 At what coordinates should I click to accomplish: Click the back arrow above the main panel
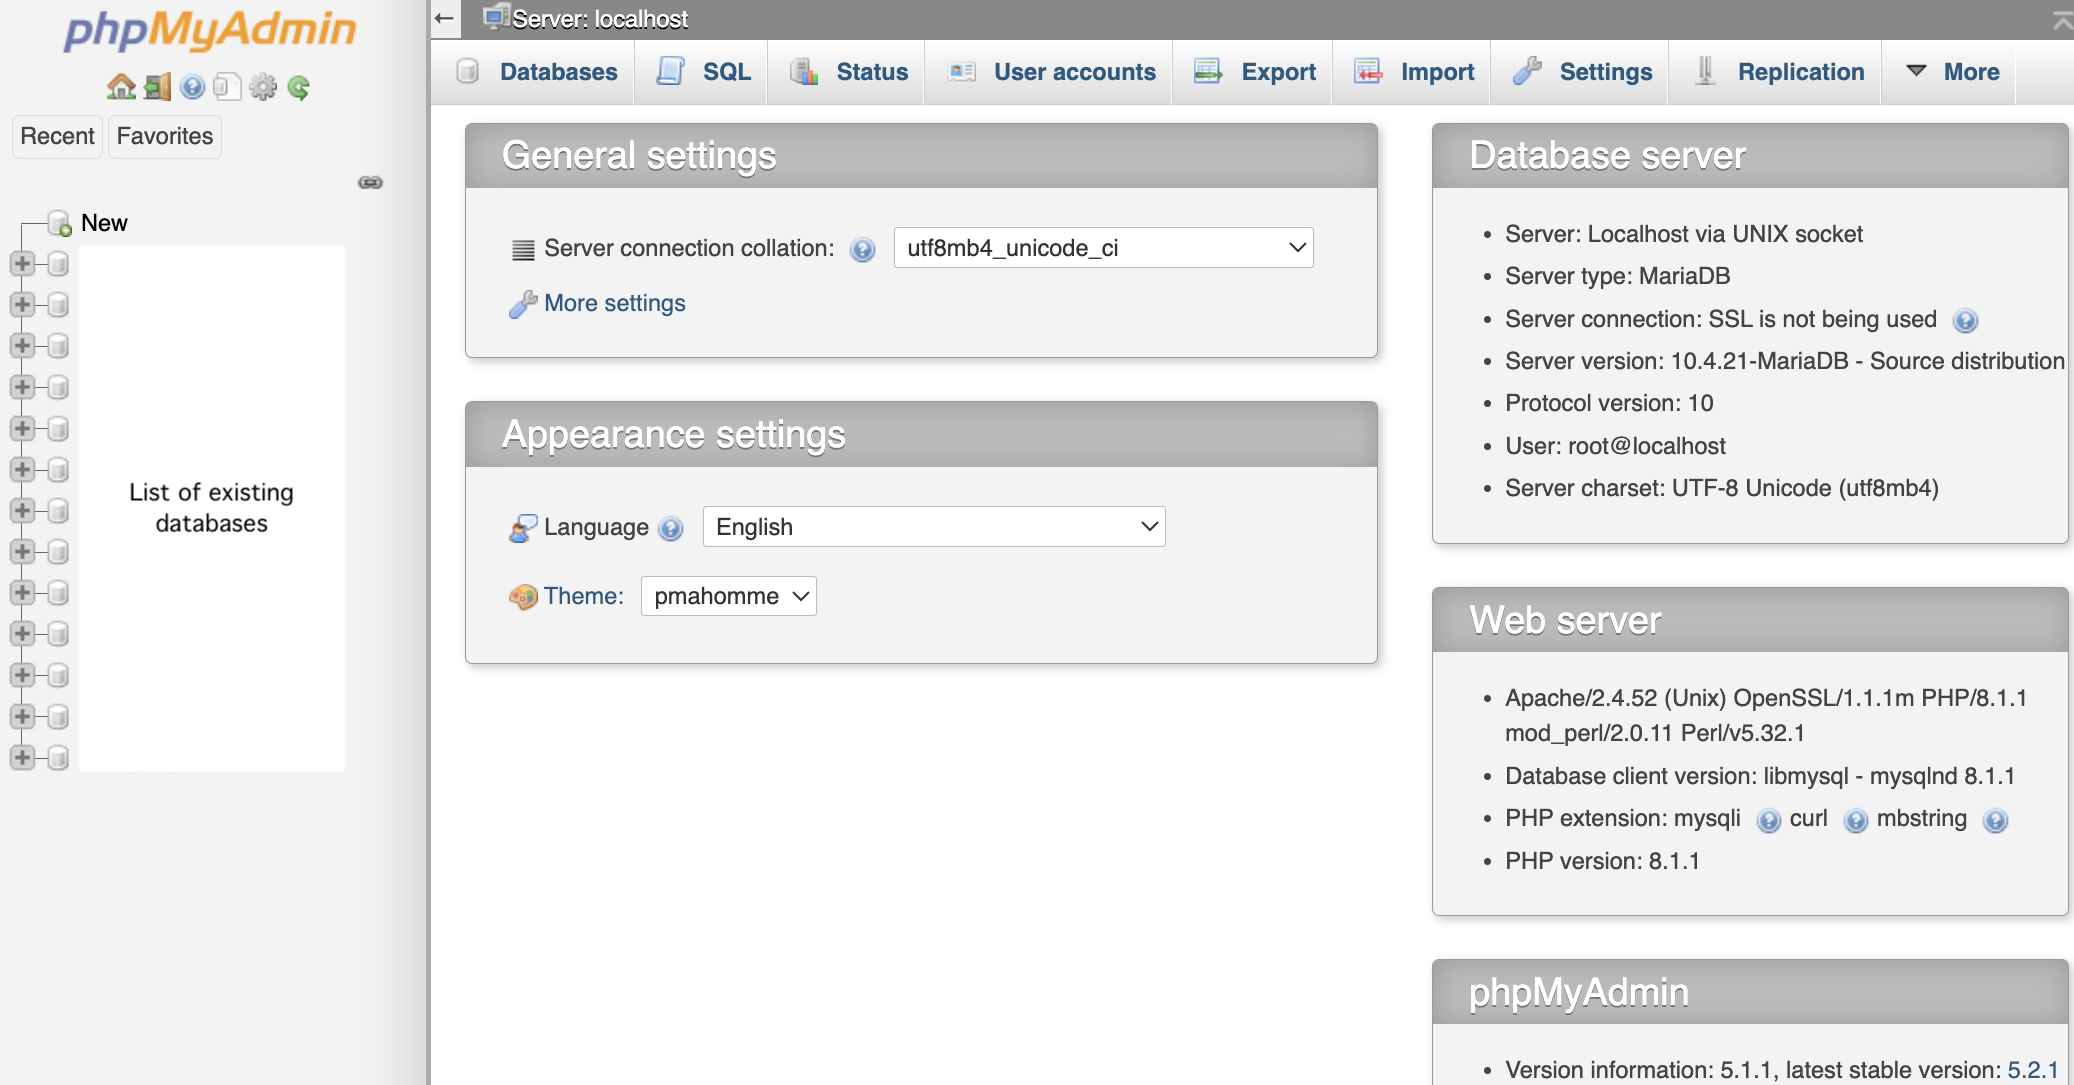444,18
